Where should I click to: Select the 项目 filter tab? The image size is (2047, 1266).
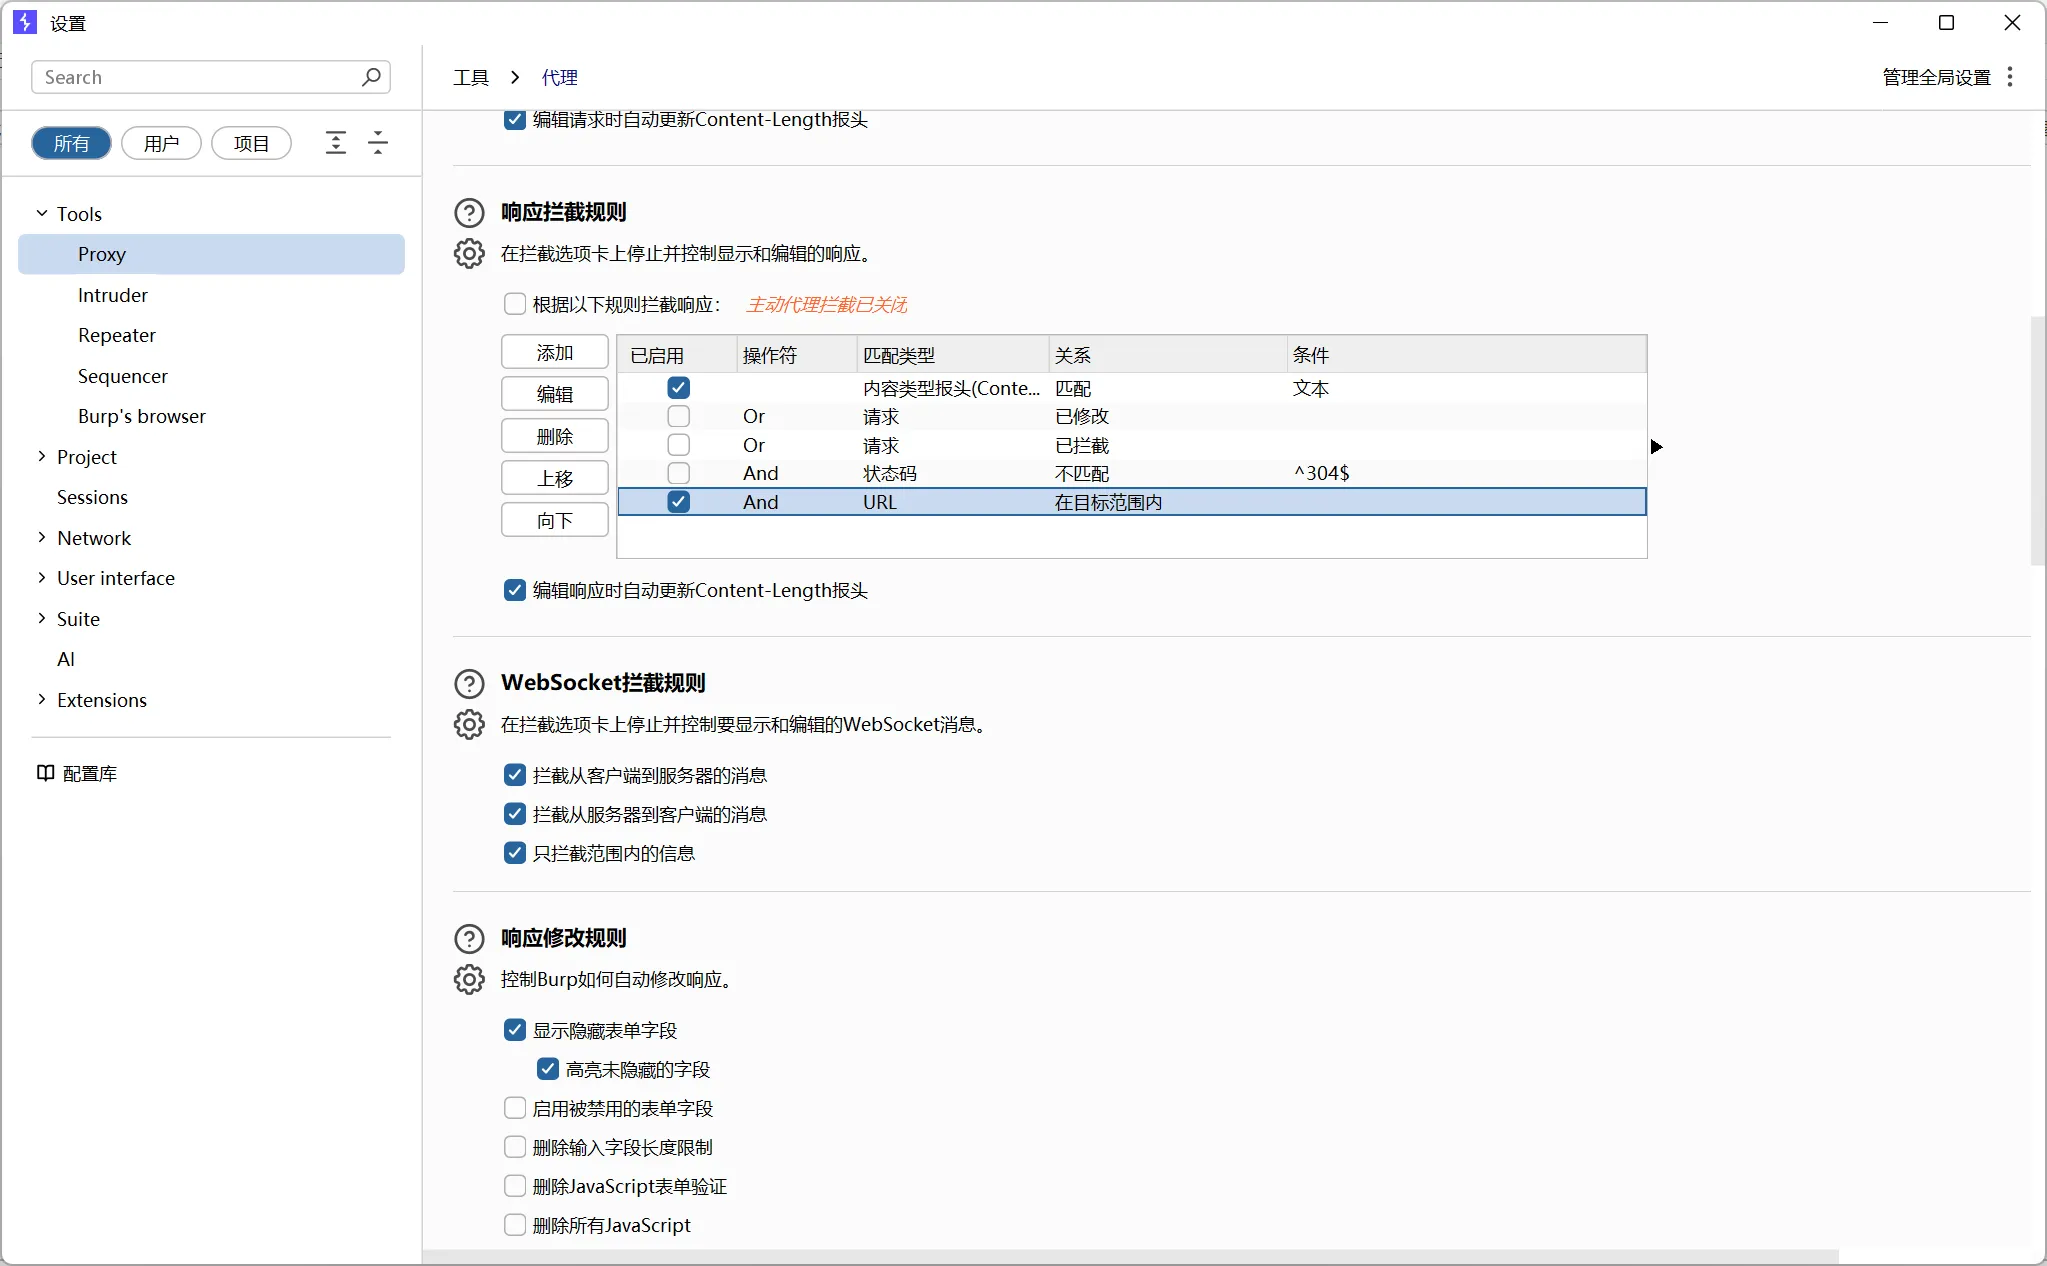251,143
